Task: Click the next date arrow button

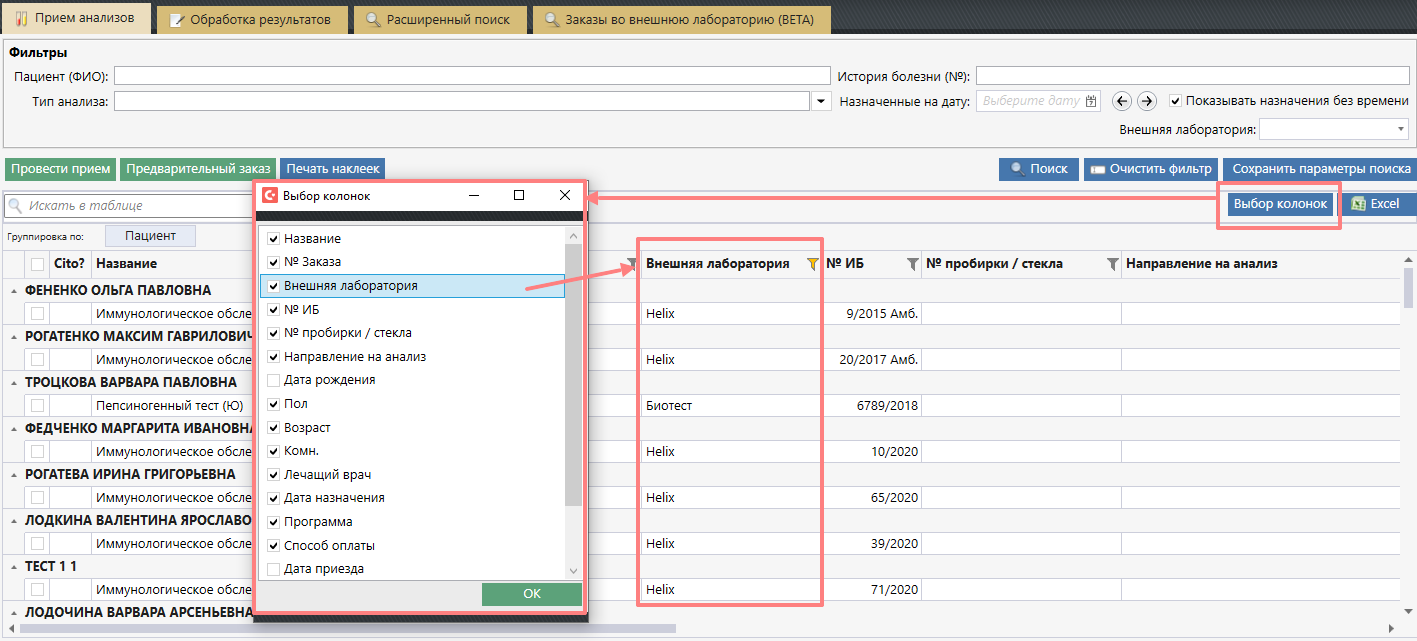Action: click(x=1147, y=101)
